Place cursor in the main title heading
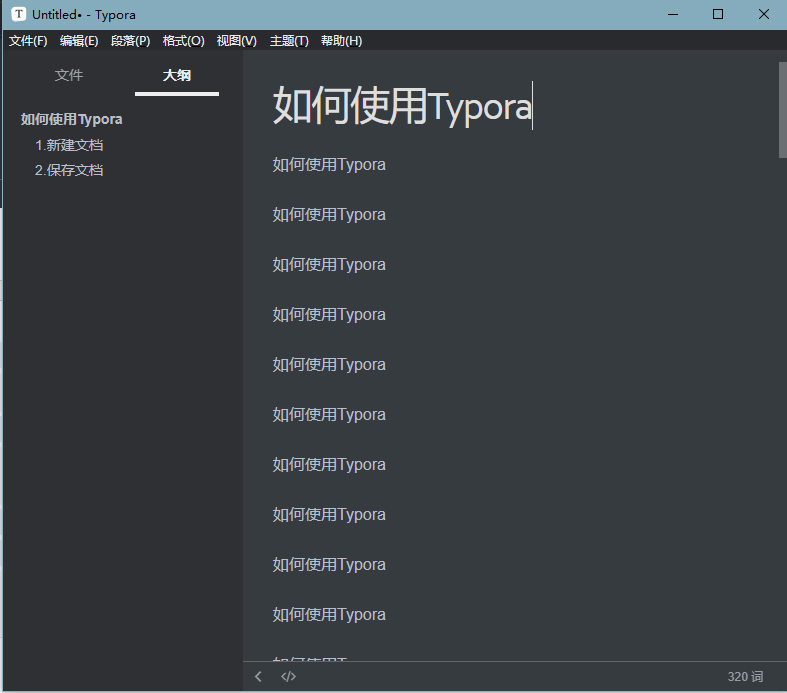The height and width of the screenshot is (693, 787). [402, 106]
